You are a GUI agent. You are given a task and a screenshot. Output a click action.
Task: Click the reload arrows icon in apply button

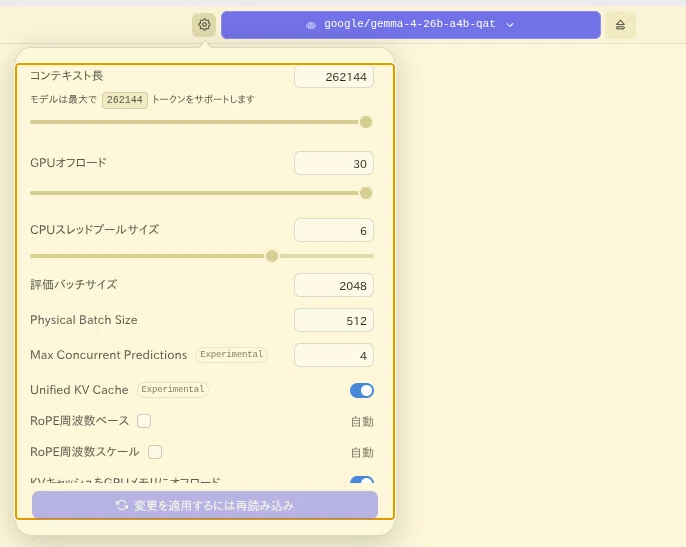click(122, 505)
